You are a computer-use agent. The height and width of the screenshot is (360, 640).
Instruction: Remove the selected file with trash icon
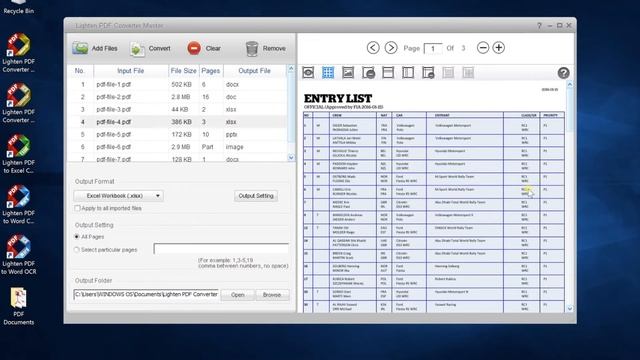coord(265,48)
